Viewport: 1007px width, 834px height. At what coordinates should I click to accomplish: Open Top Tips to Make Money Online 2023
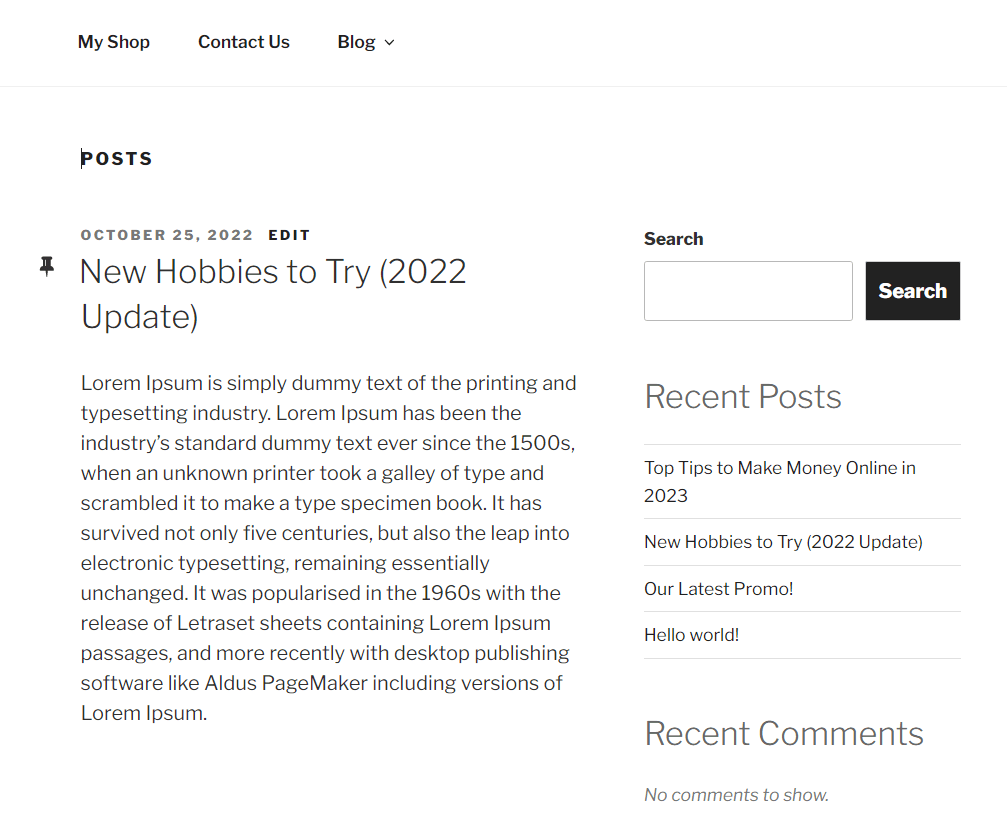(x=779, y=481)
